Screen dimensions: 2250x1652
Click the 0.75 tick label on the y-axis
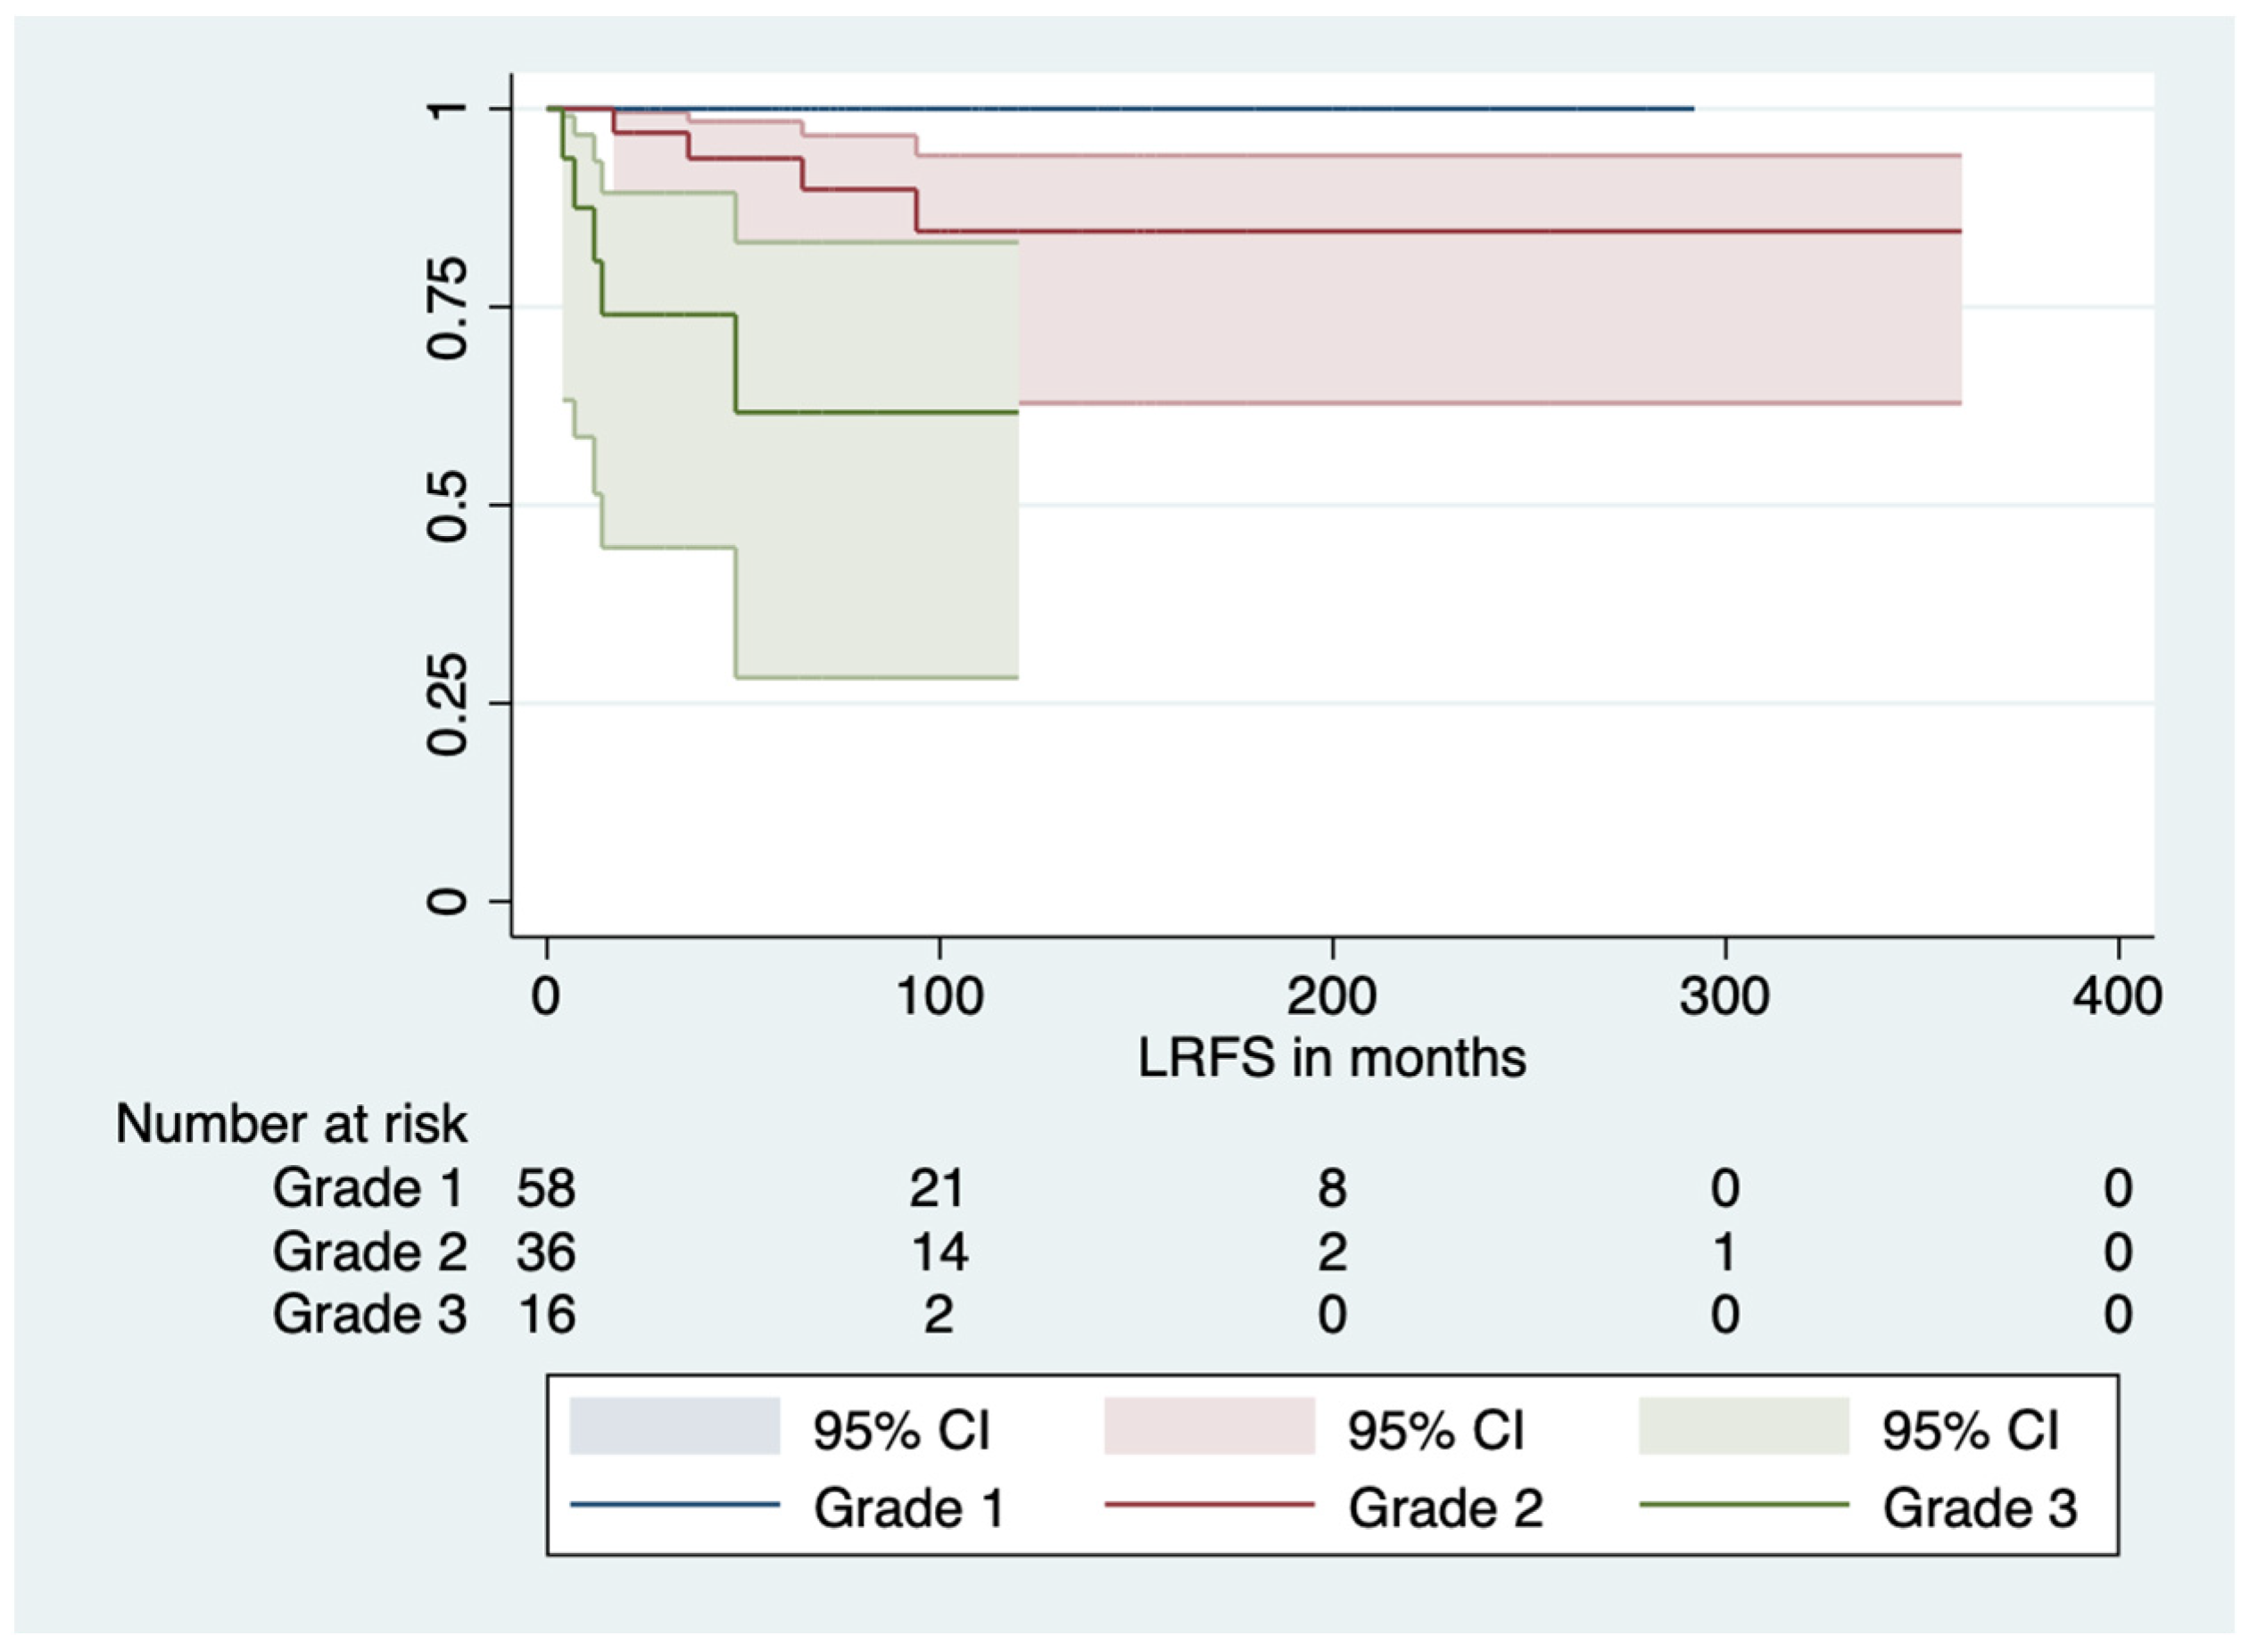pyautogui.click(x=447, y=307)
